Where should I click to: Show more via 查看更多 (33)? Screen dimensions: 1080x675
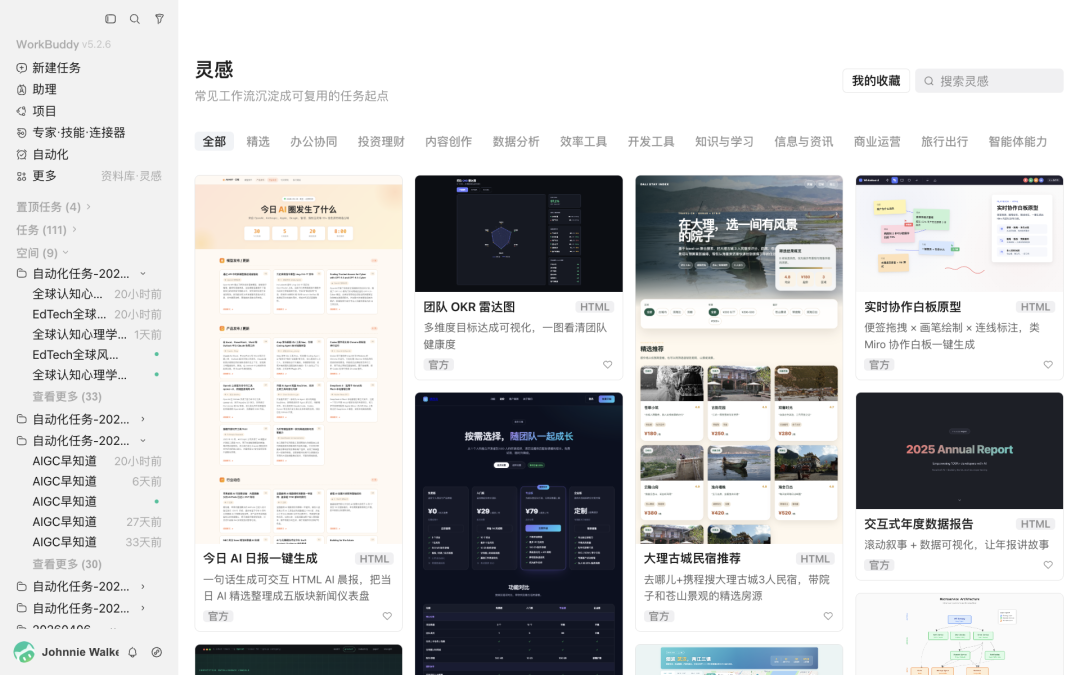click(x=67, y=397)
